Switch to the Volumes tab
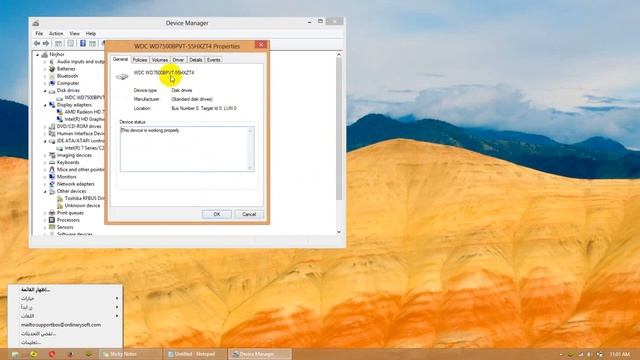Viewport: 640px width, 360px height. 160,60
